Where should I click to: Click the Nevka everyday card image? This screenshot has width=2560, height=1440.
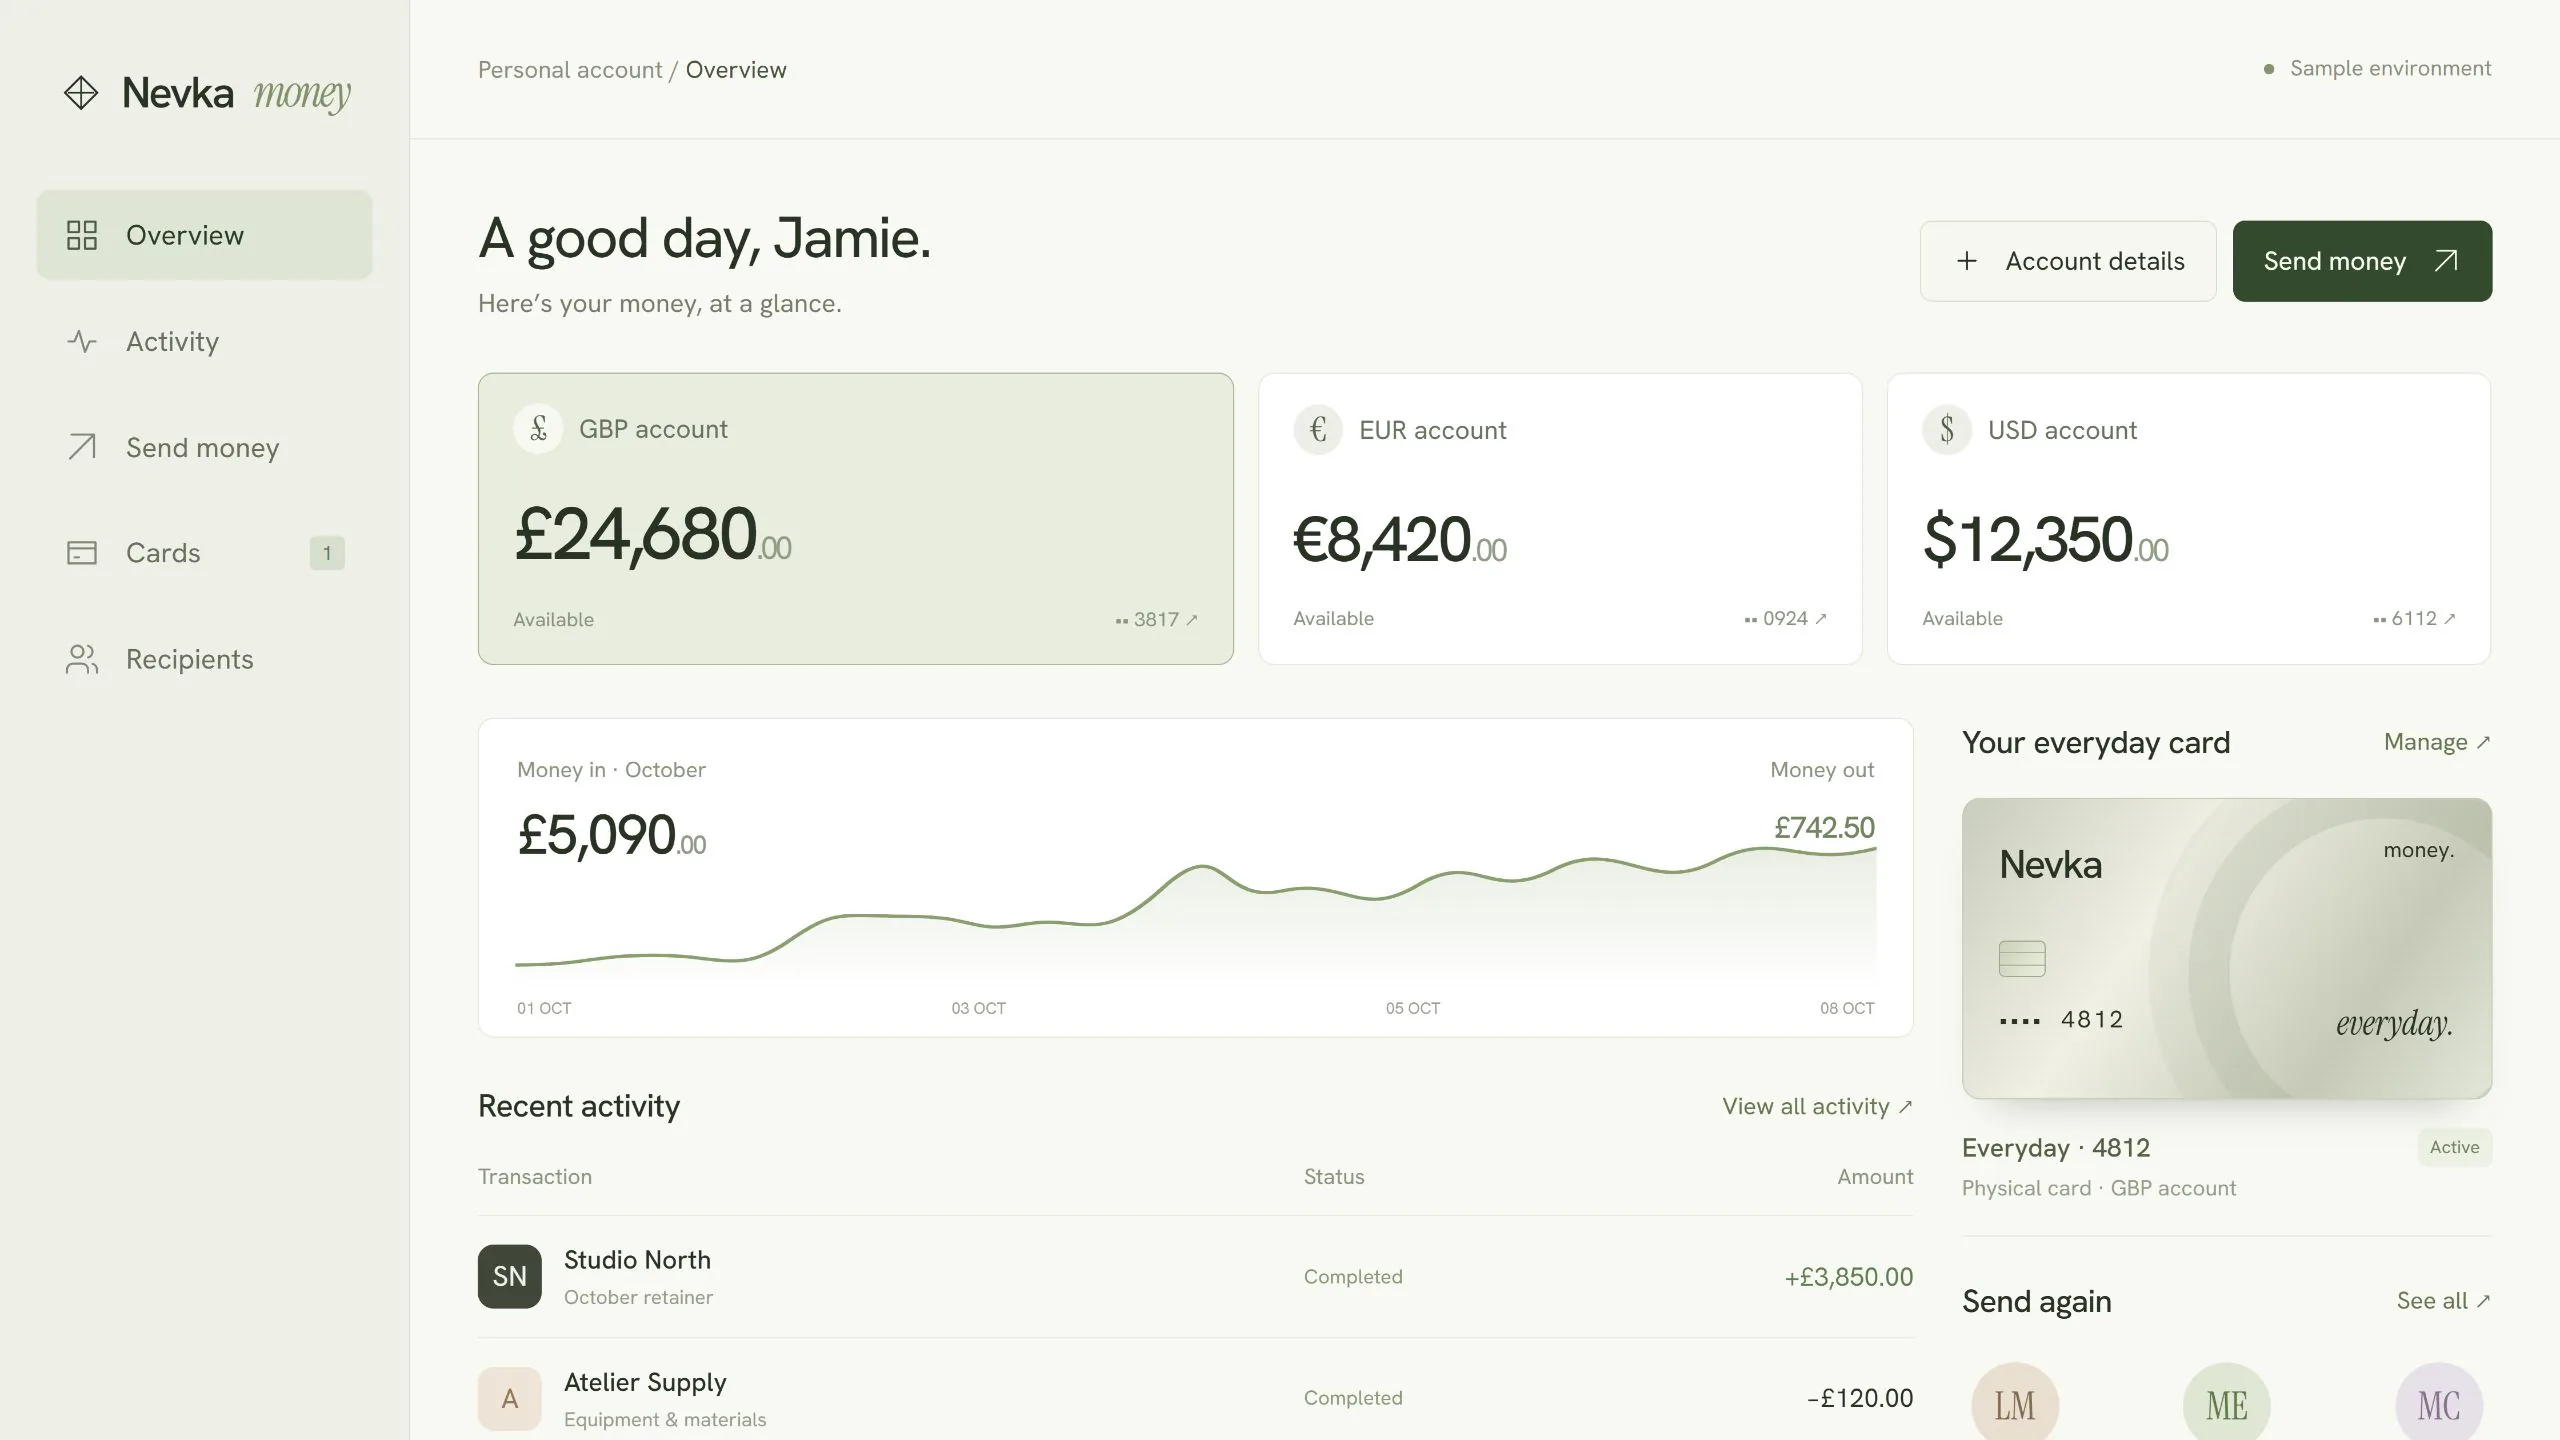(2227, 948)
